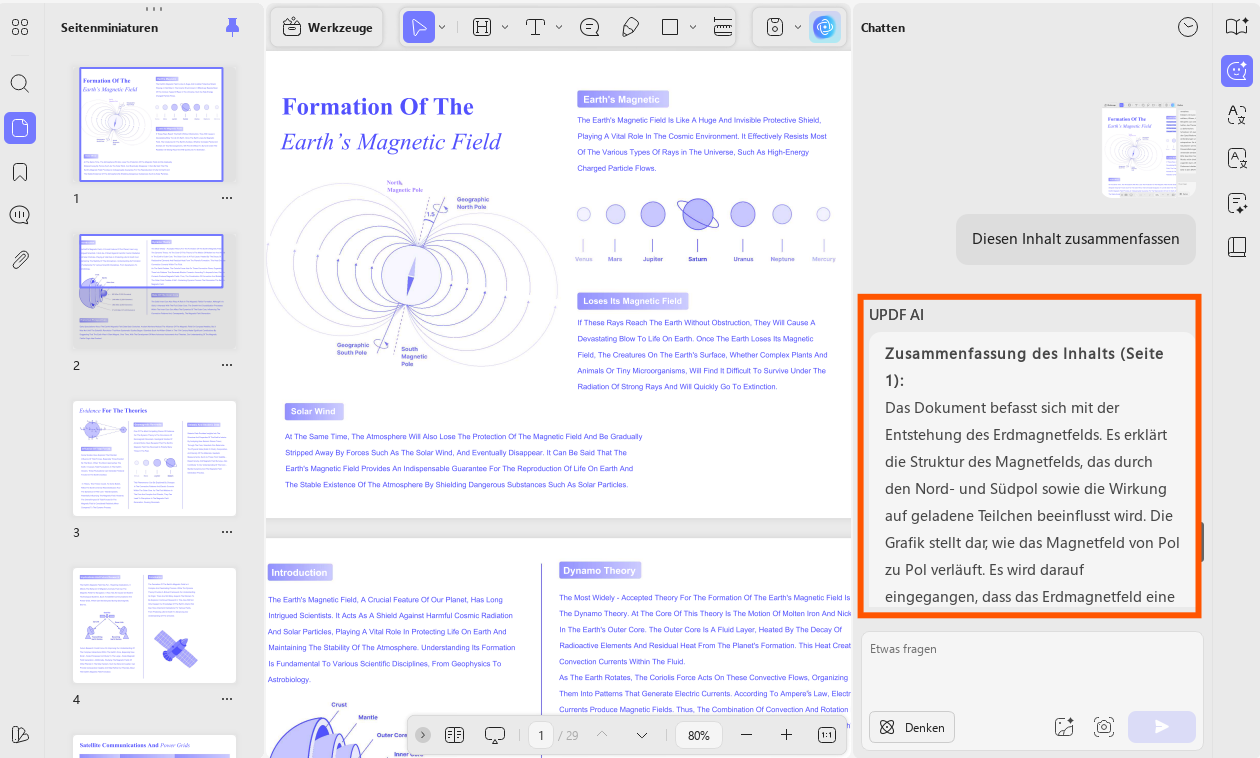Zoom out with the minus button

pos(746,735)
